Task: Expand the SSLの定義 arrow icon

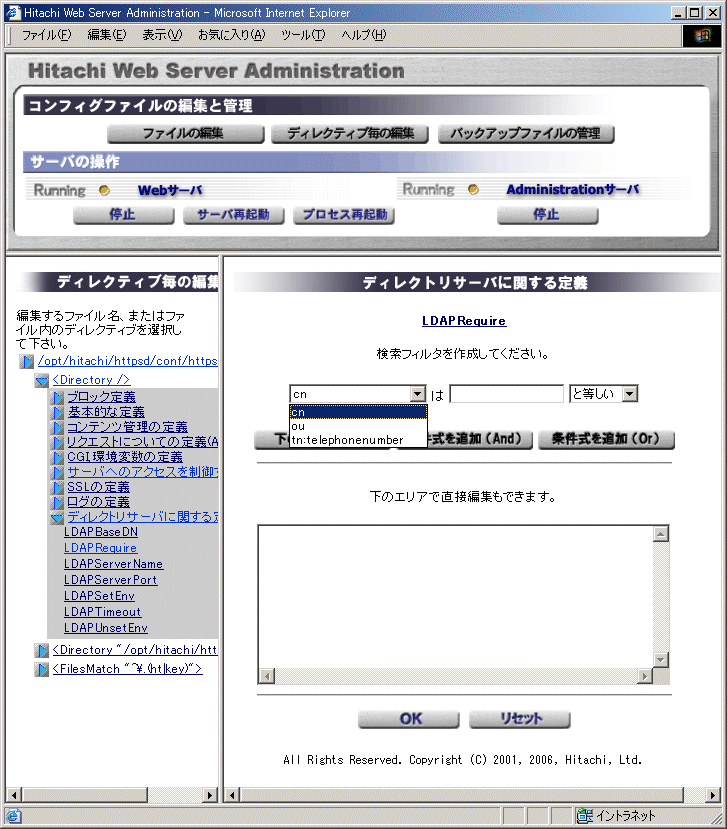Action: coord(57,487)
